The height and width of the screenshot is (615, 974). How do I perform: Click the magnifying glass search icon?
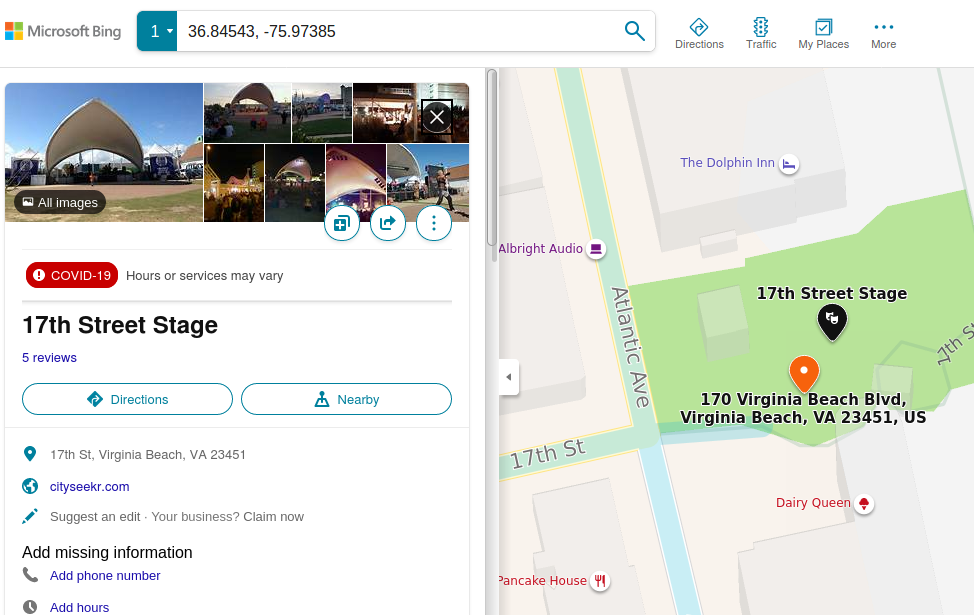(x=634, y=30)
